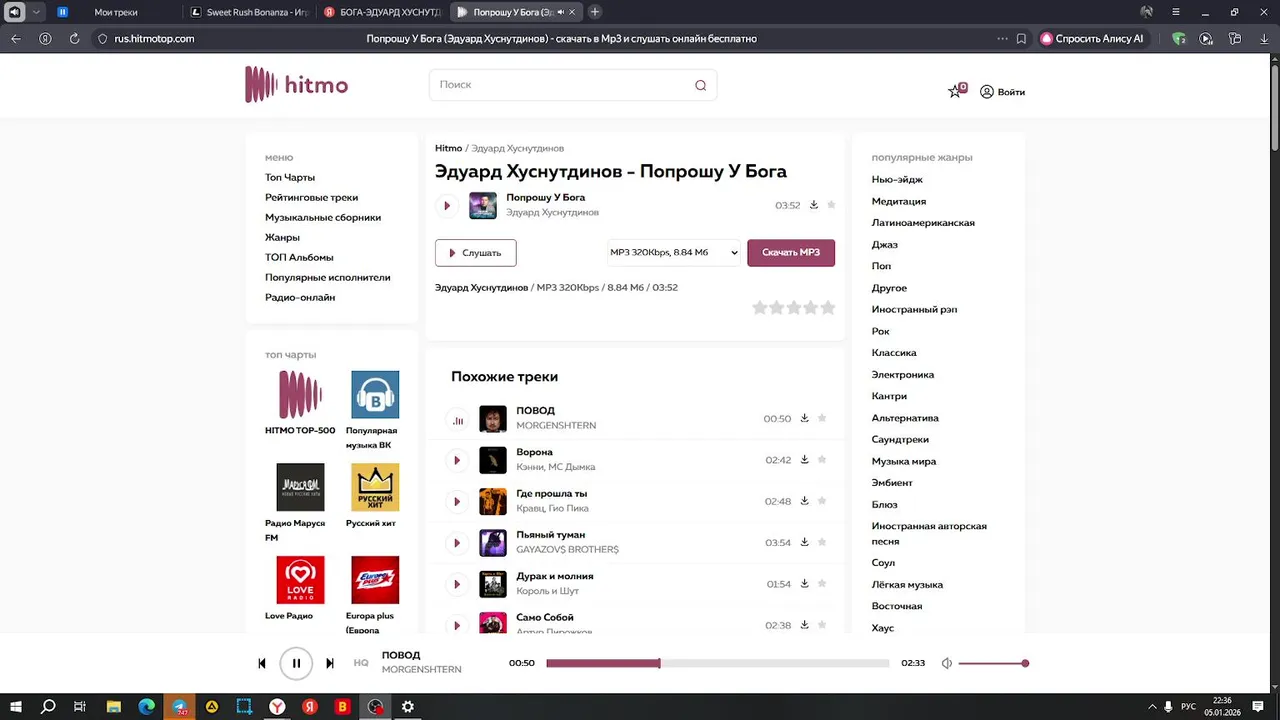The width and height of the screenshot is (1280, 720).
Task: Open Музыкальные сборники menu item
Action: [x=323, y=217]
